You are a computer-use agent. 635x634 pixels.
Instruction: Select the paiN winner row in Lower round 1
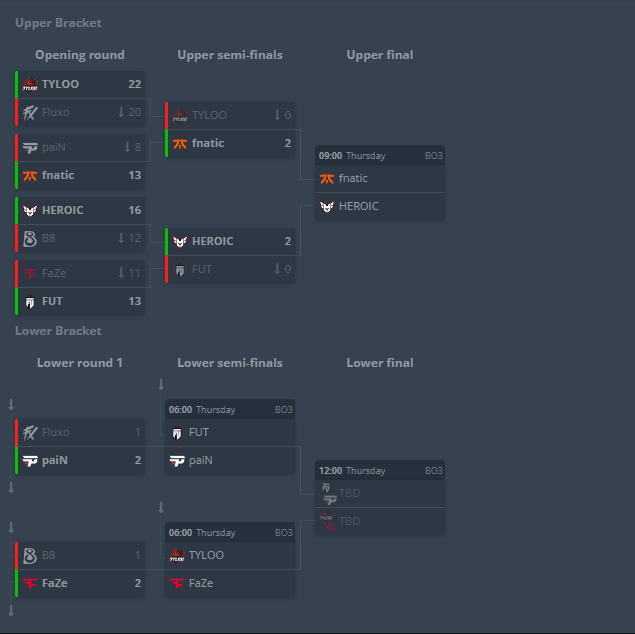[x=81, y=461]
